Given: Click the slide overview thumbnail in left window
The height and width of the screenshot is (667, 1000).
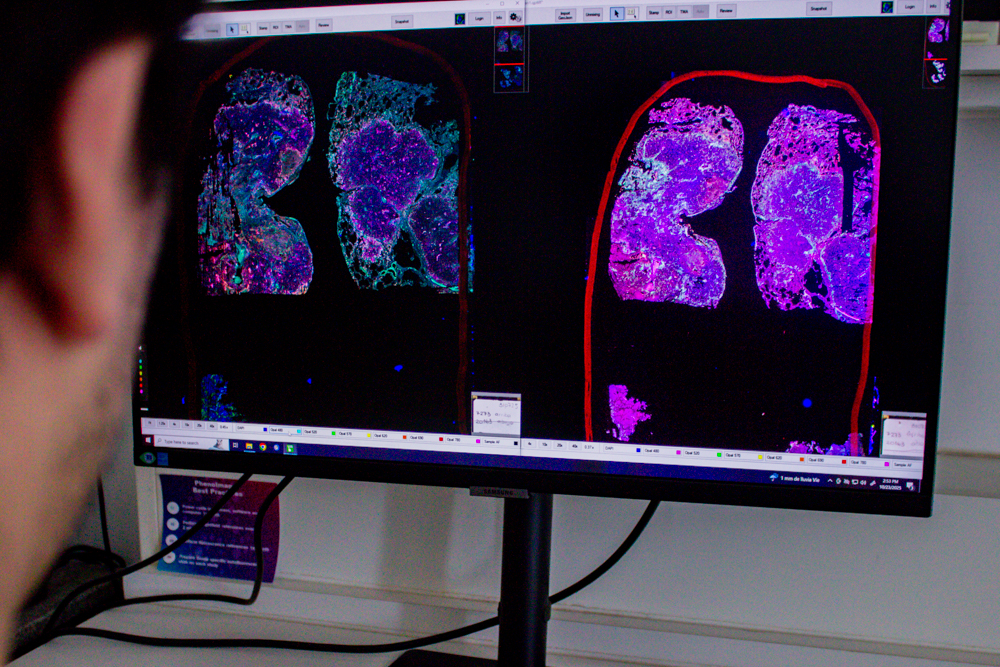Looking at the screenshot, I should [510, 40].
